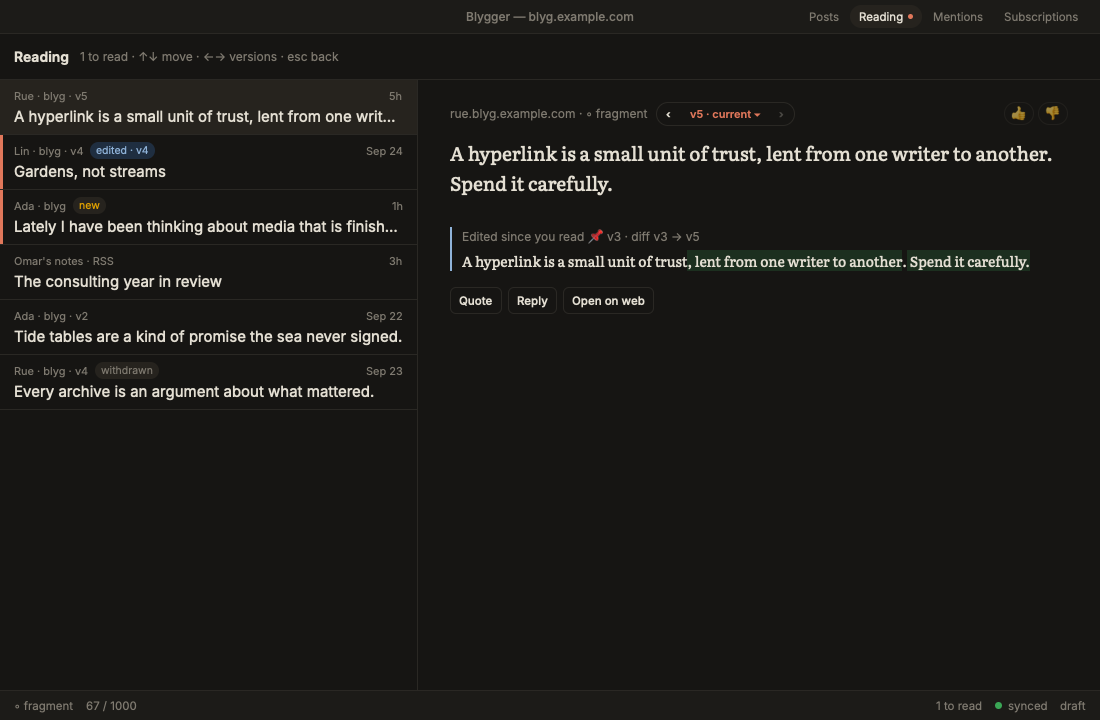The height and width of the screenshot is (720, 1100).
Task: Click the 'edited · v4' badge
Action: (x=122, y=151)
